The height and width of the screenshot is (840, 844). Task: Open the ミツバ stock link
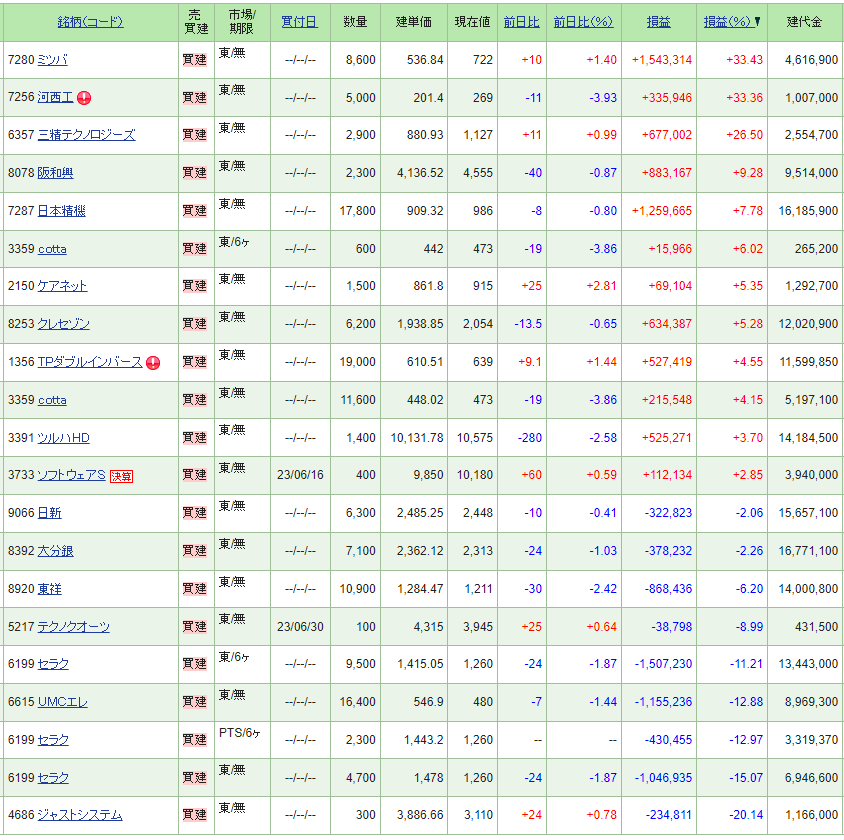53,60
